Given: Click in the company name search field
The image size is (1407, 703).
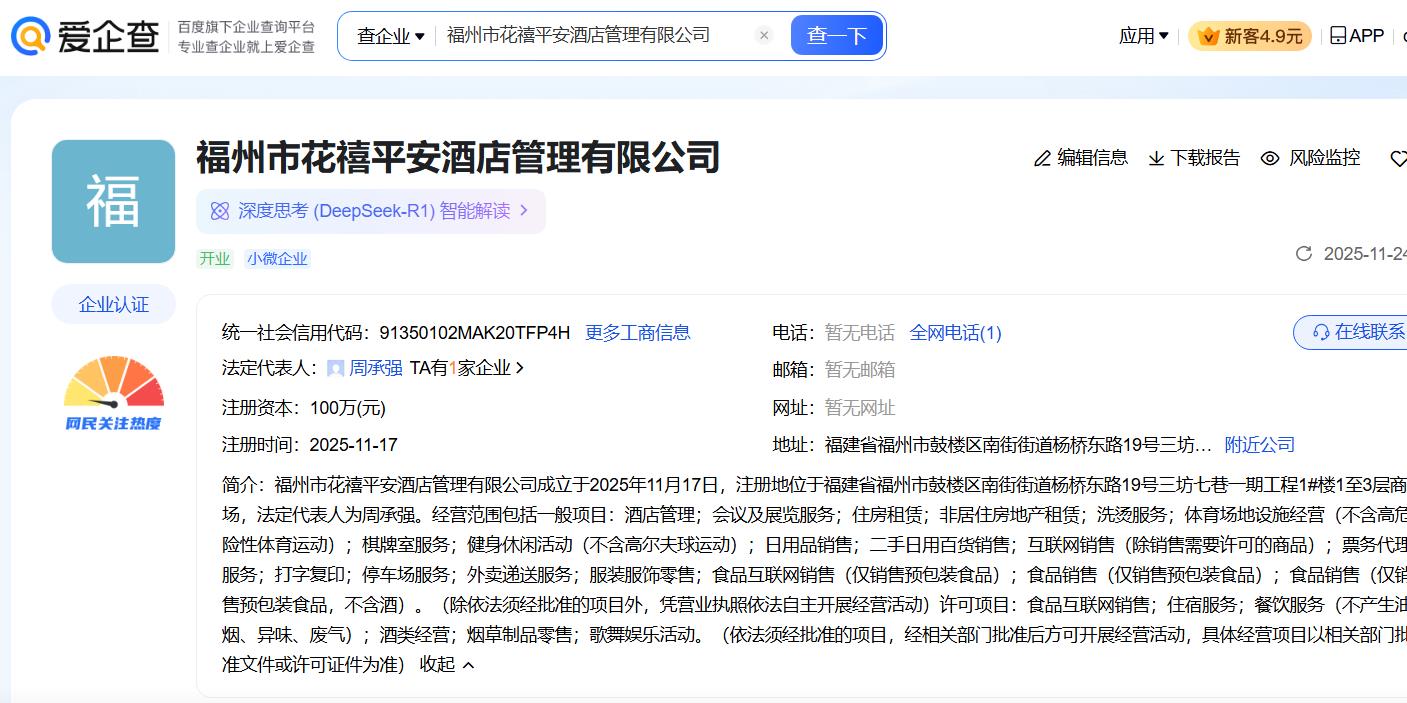Looking at the screenshot, I should [x=590, y=36].
